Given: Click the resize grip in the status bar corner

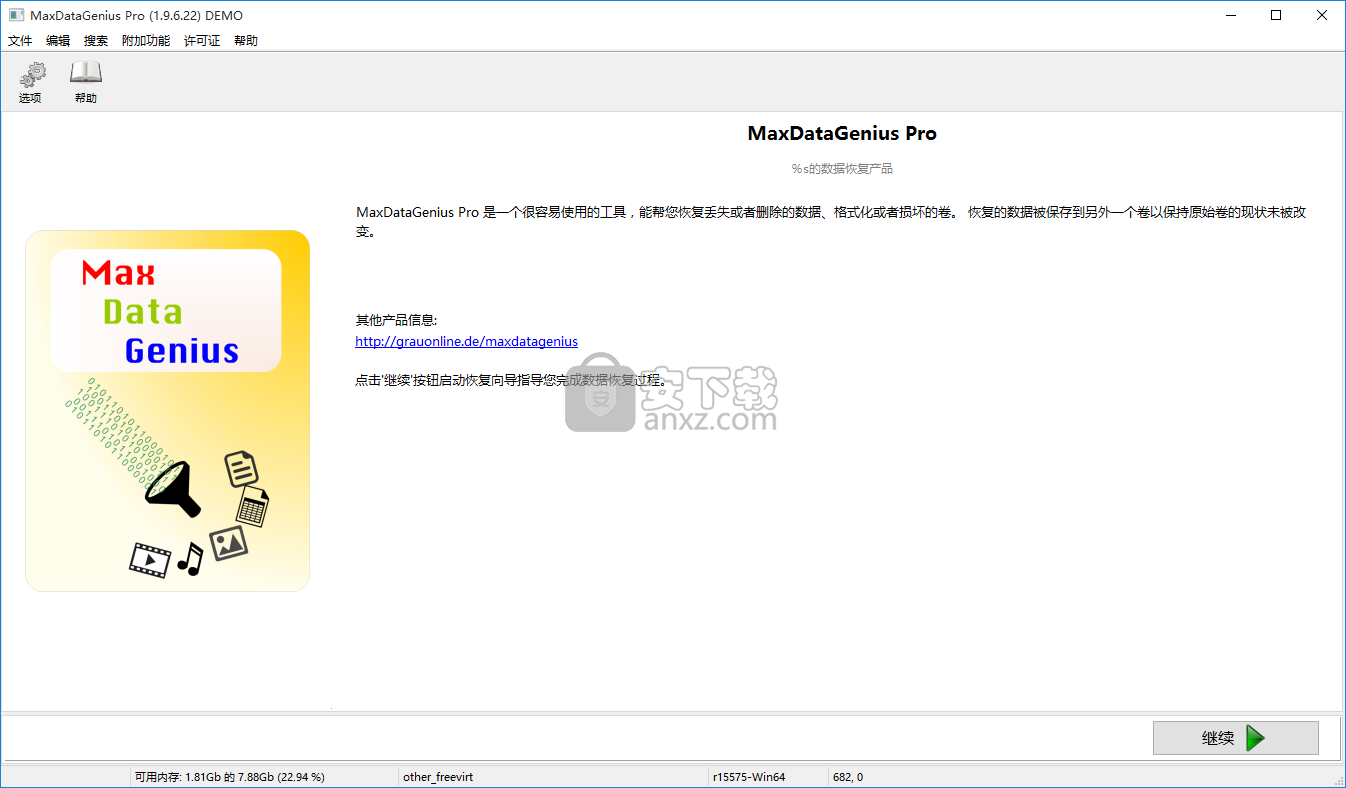Looking at the screenshot, I should click(x=1337, y=779).
